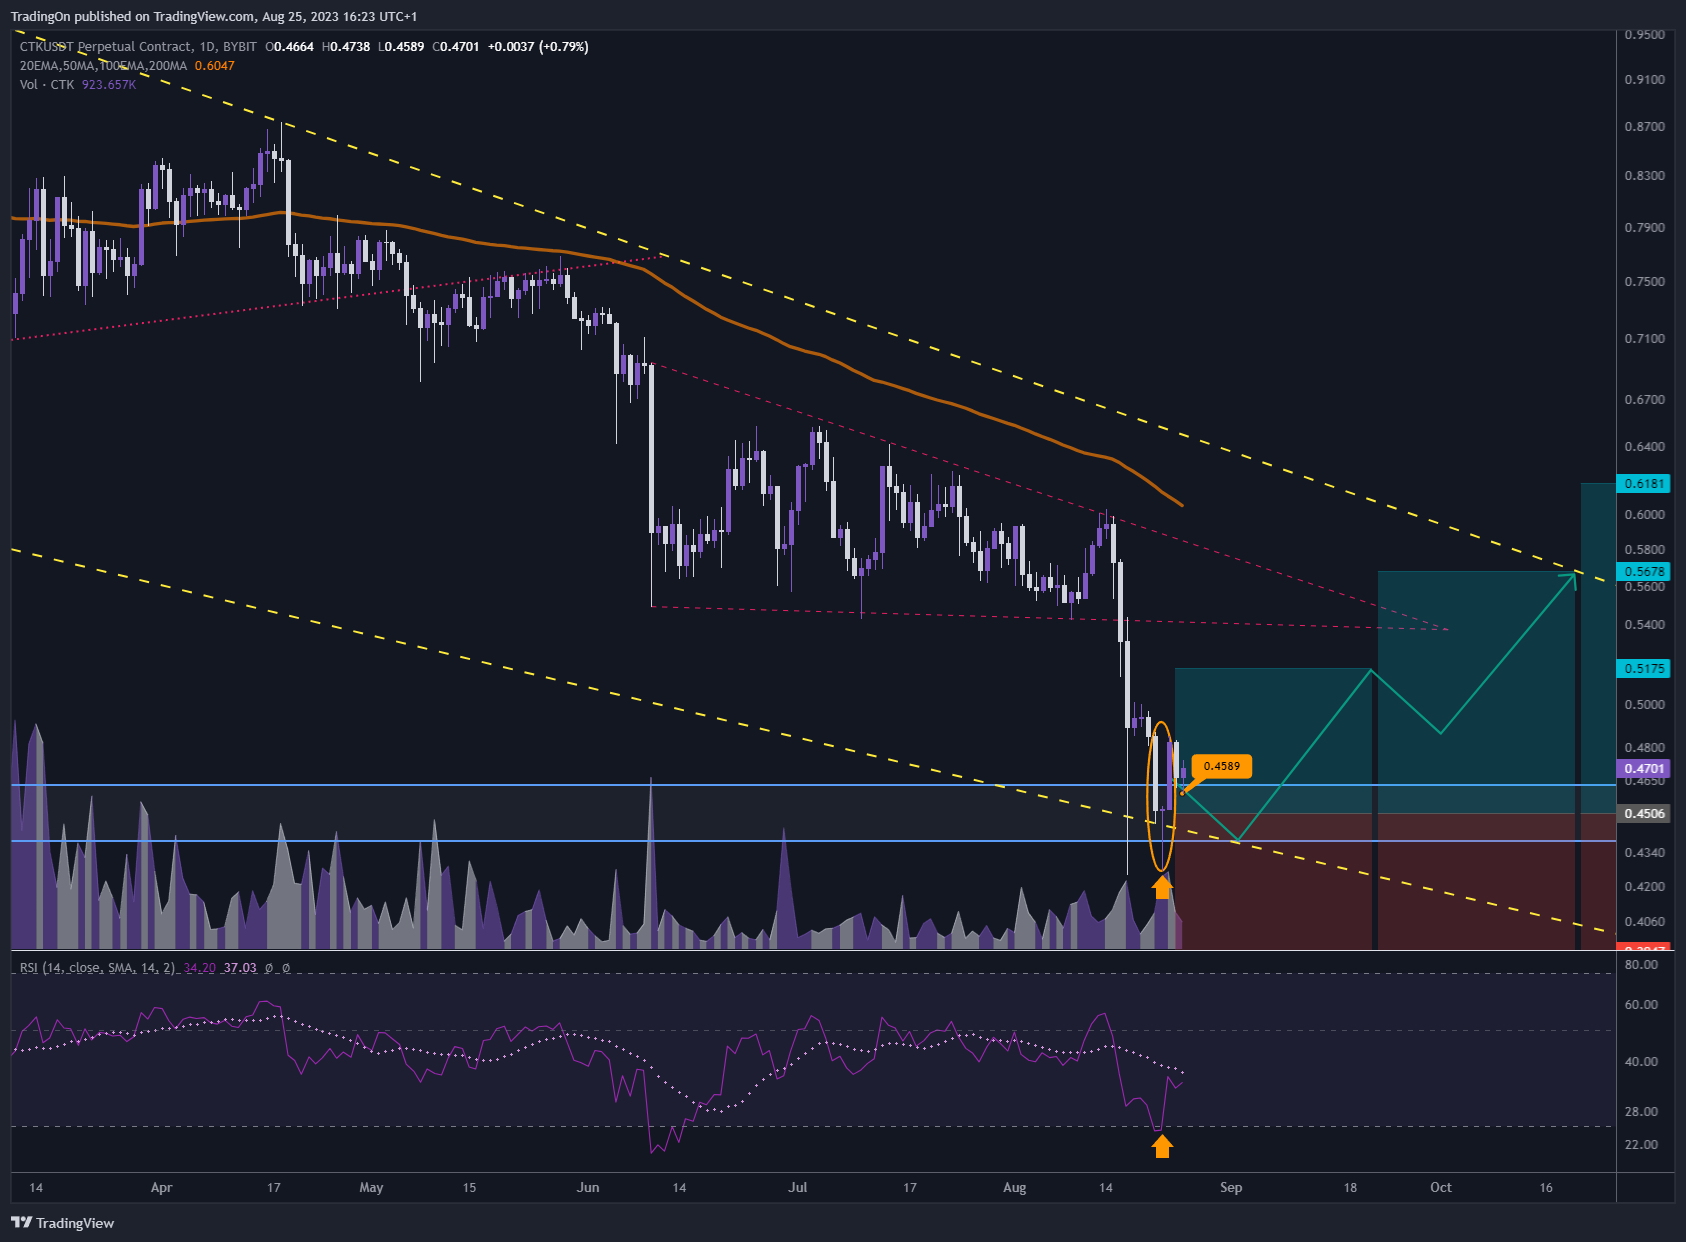
Task: Click the 0.5175 teal price label
Action: (x=1644, y=668)
